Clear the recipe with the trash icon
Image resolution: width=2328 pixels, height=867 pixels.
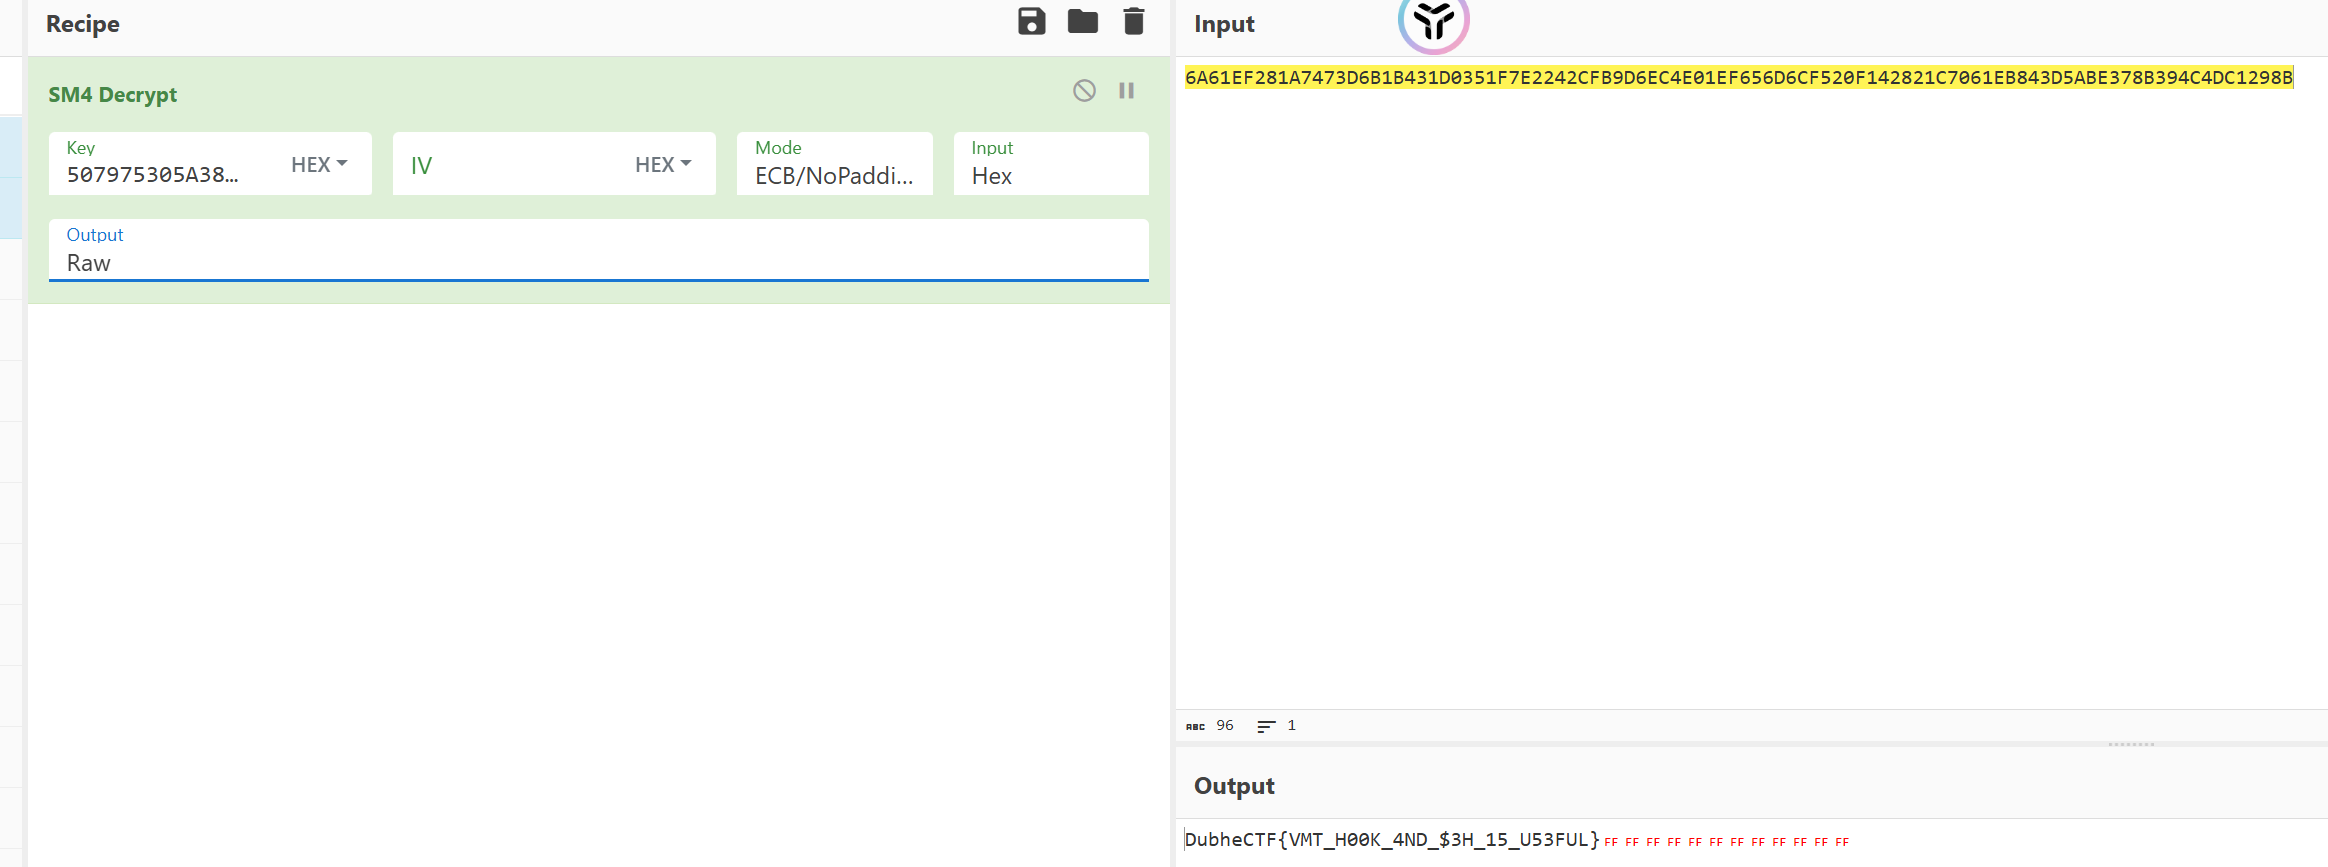pyautogui.click(x=1133, y=22)
